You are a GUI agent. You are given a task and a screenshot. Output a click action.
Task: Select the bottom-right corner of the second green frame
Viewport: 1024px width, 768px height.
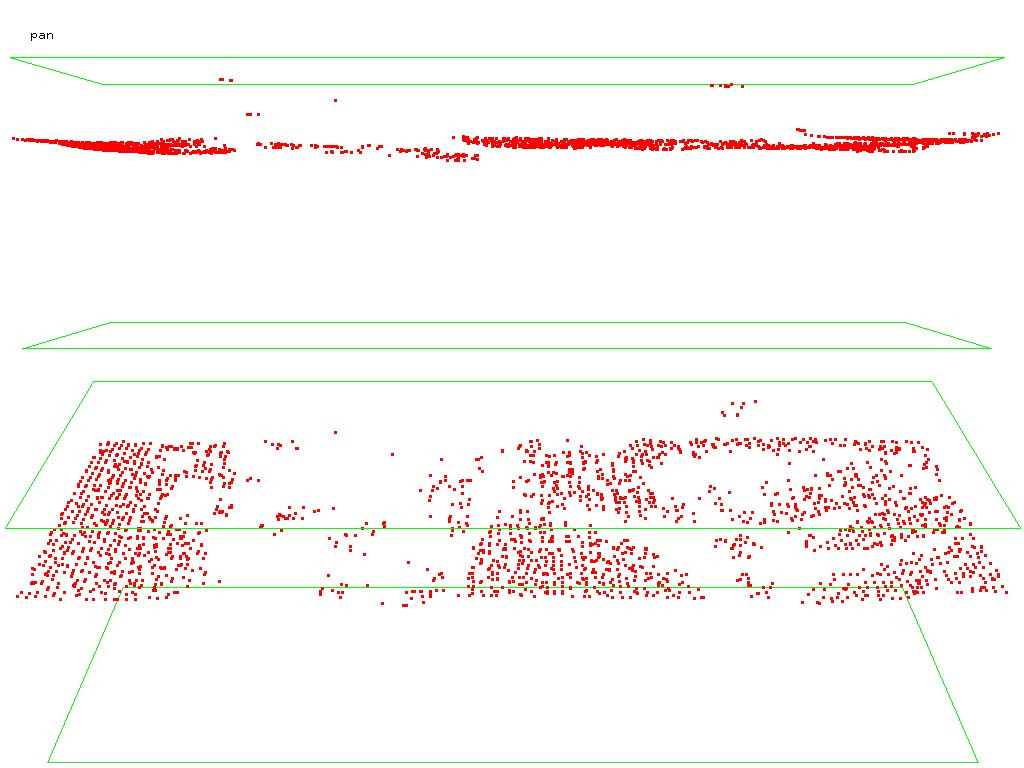(990, 348)
